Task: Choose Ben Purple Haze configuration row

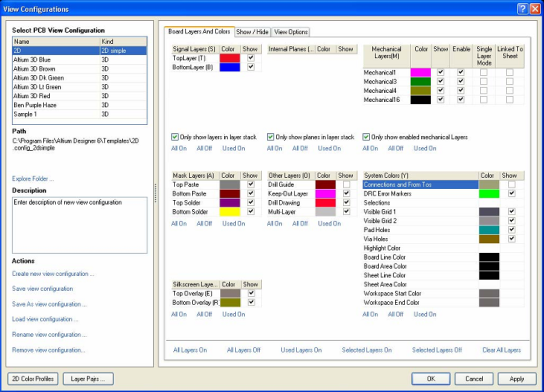Action: 80,105
